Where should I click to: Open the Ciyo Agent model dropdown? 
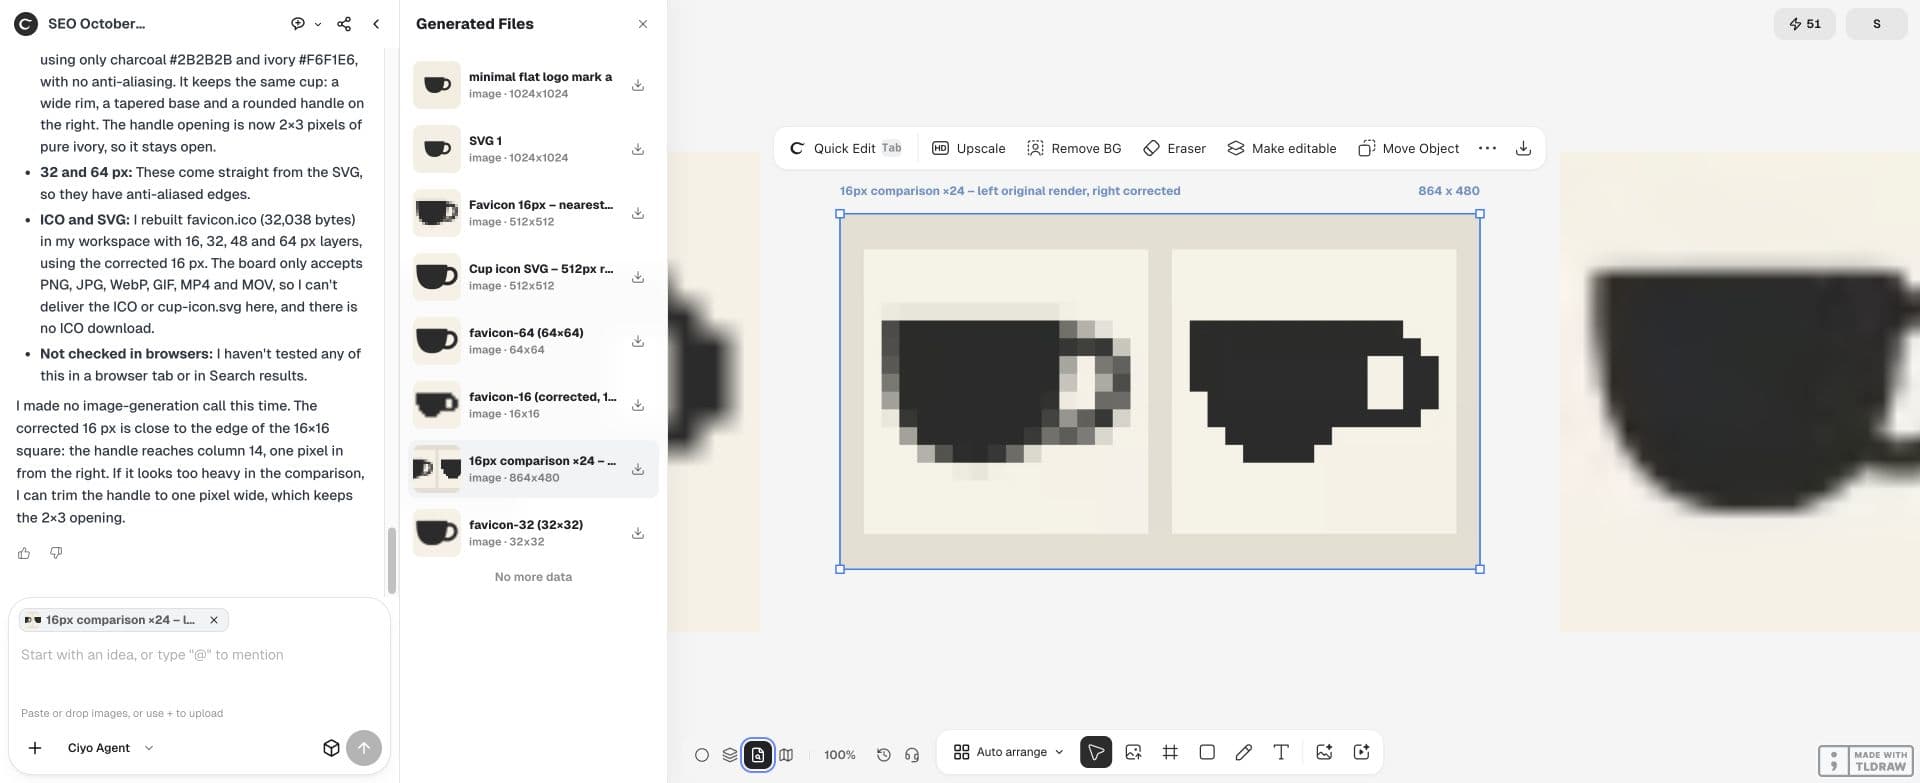[x=110, y=748]
